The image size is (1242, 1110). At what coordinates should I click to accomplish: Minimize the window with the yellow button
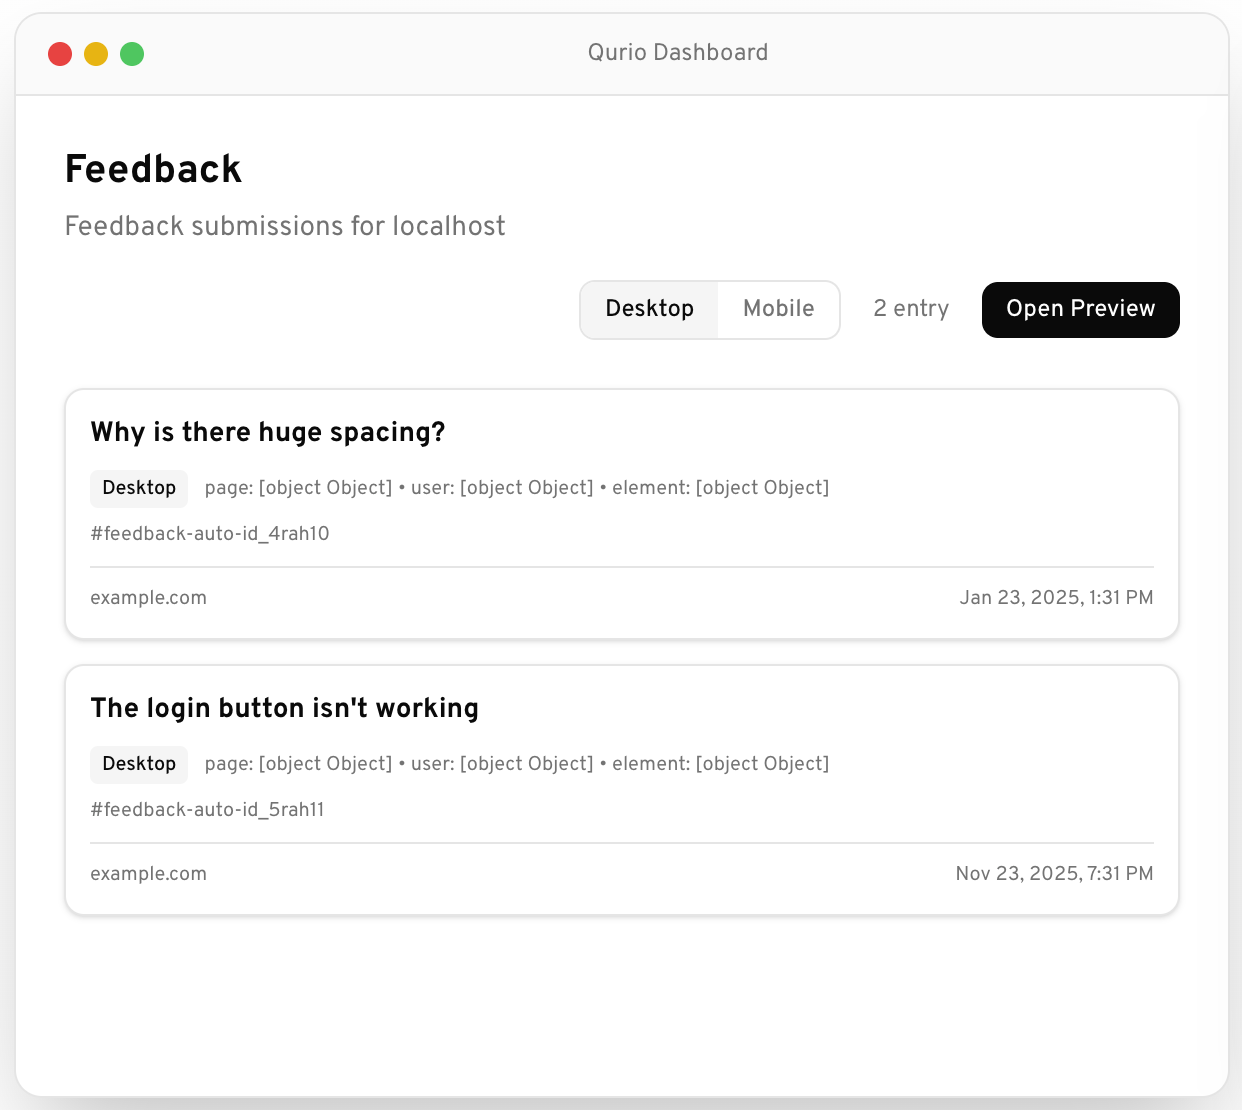point(96,54)
